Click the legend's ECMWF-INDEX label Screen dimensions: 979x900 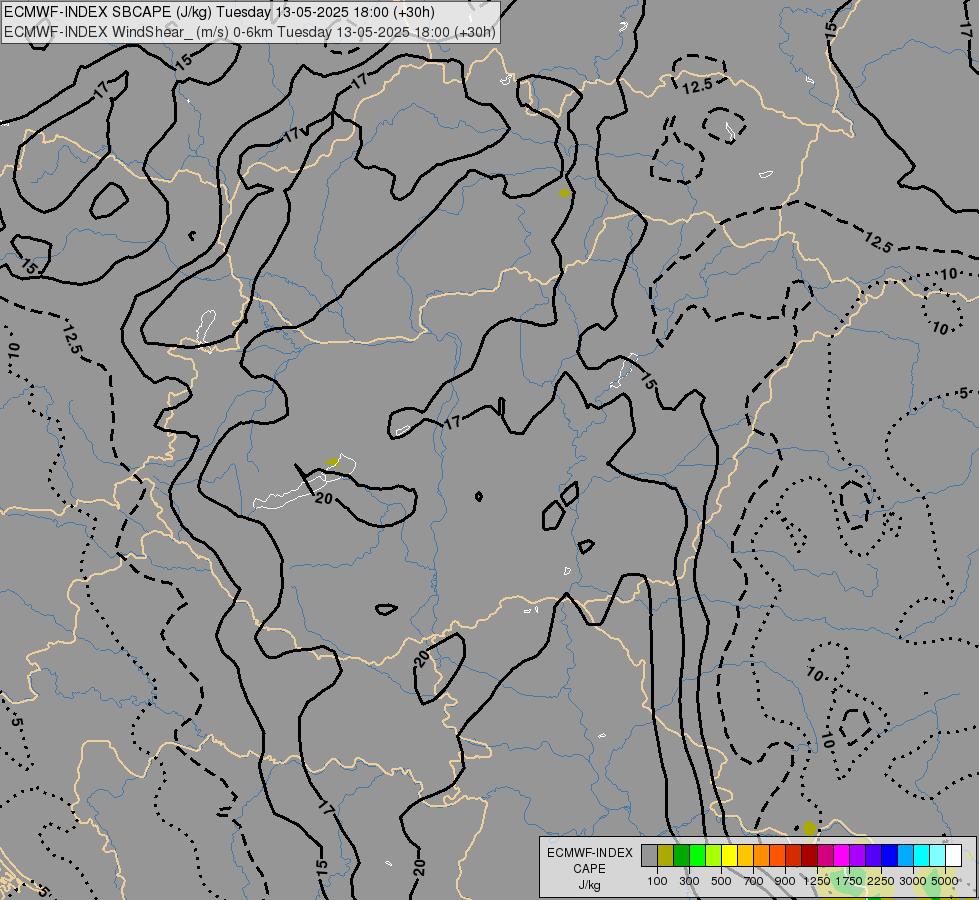click(x=589, y=853)
